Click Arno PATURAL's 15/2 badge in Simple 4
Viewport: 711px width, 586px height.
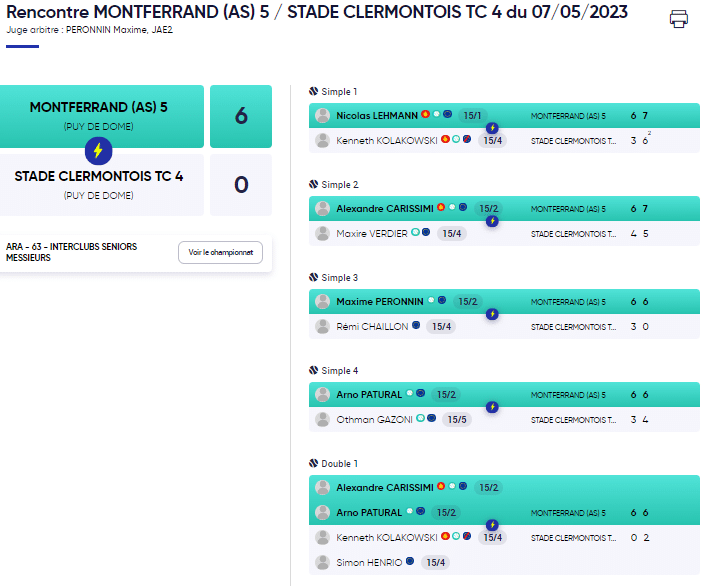coord(446,395)
